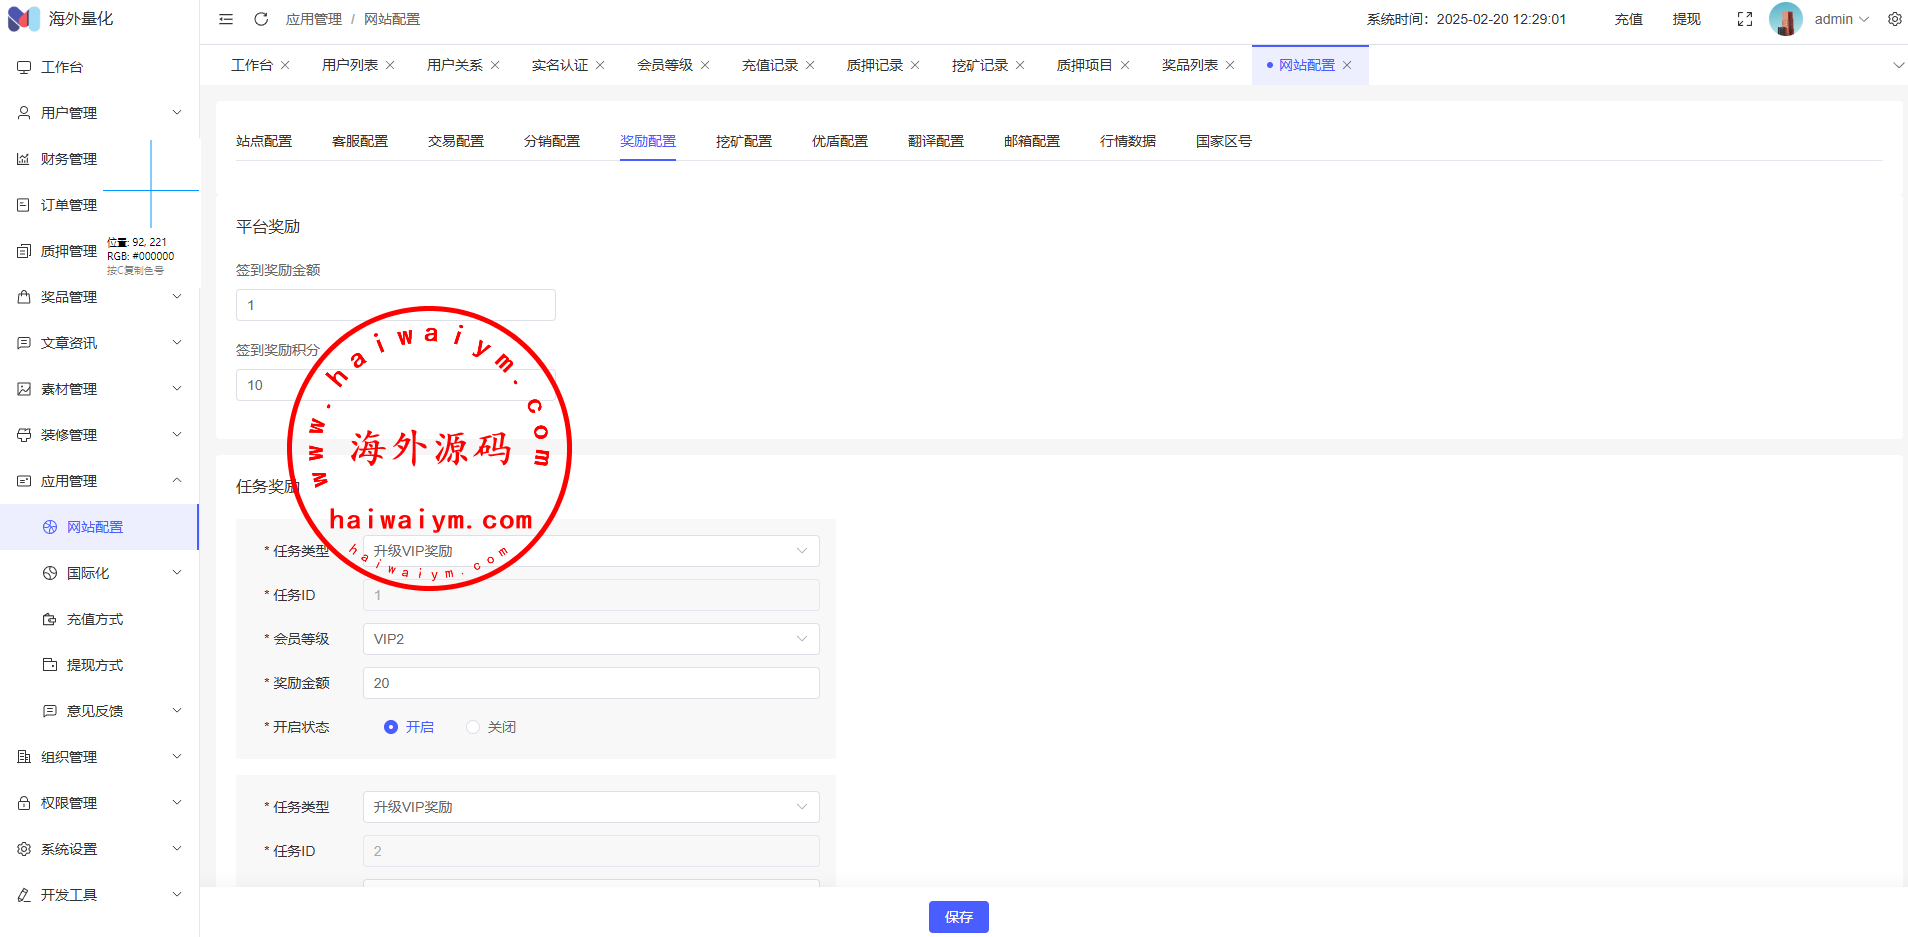This screenshot has height=937, width=1908.
Task: Expand the 用户管理 sidebar menu
Action: pos(99,113)
